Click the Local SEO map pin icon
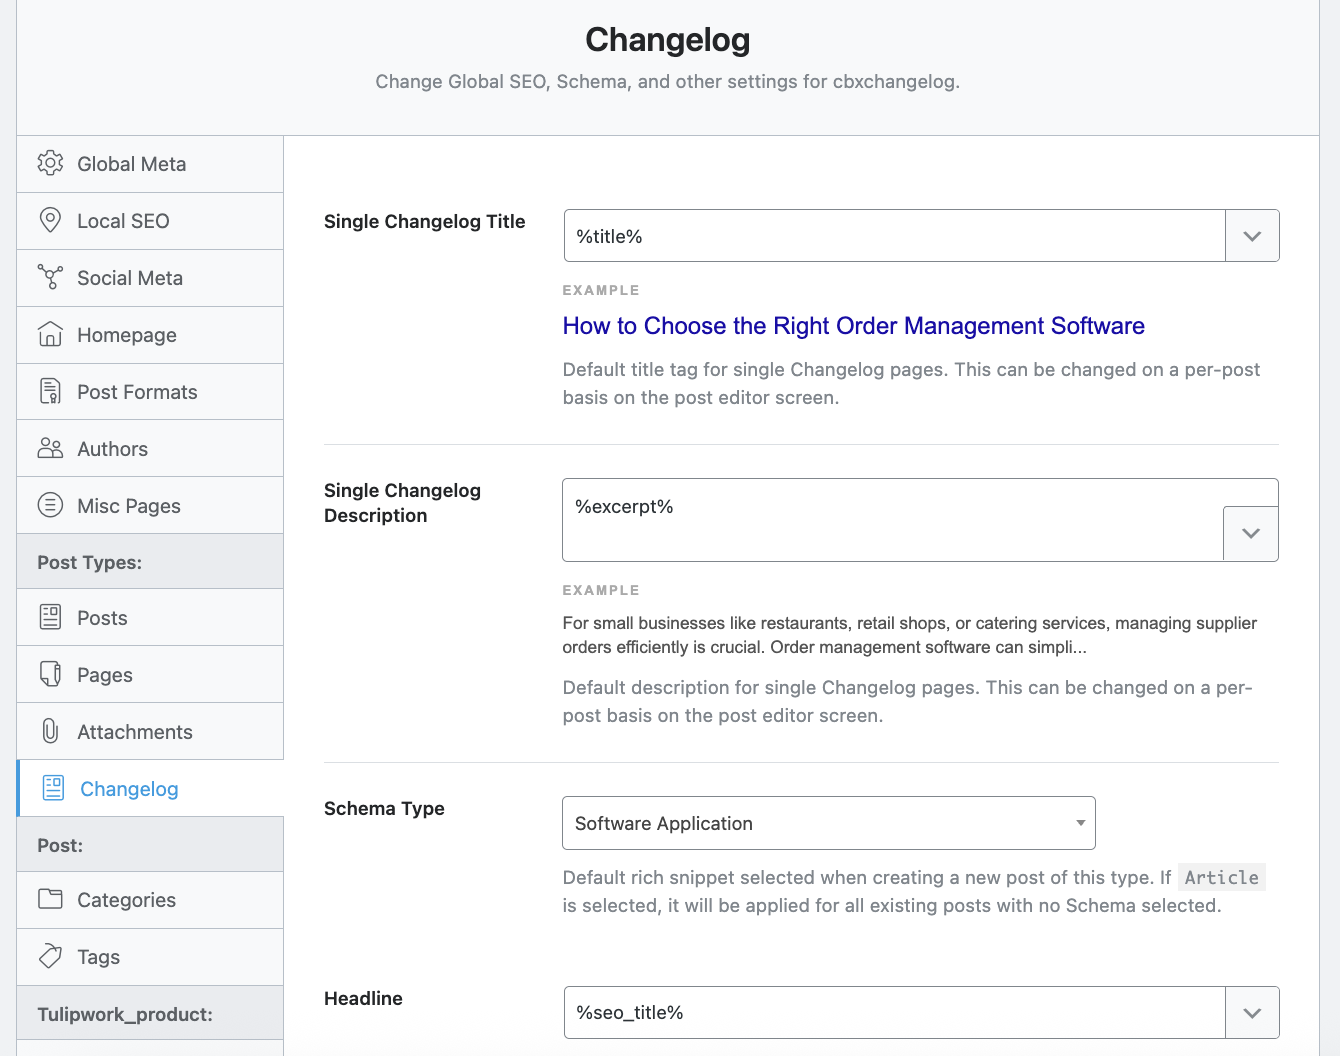 click(x=50, y=220)
